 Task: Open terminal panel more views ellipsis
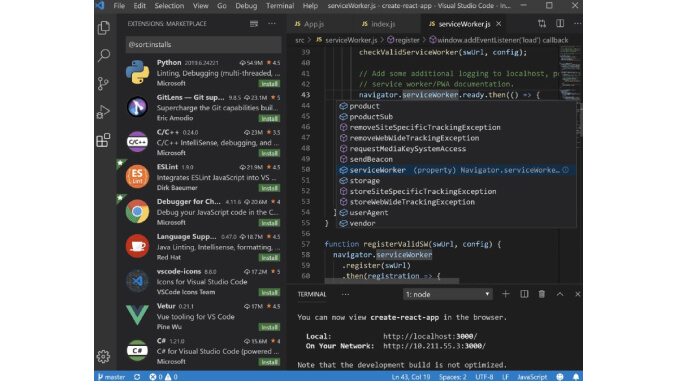click(345, 294)
